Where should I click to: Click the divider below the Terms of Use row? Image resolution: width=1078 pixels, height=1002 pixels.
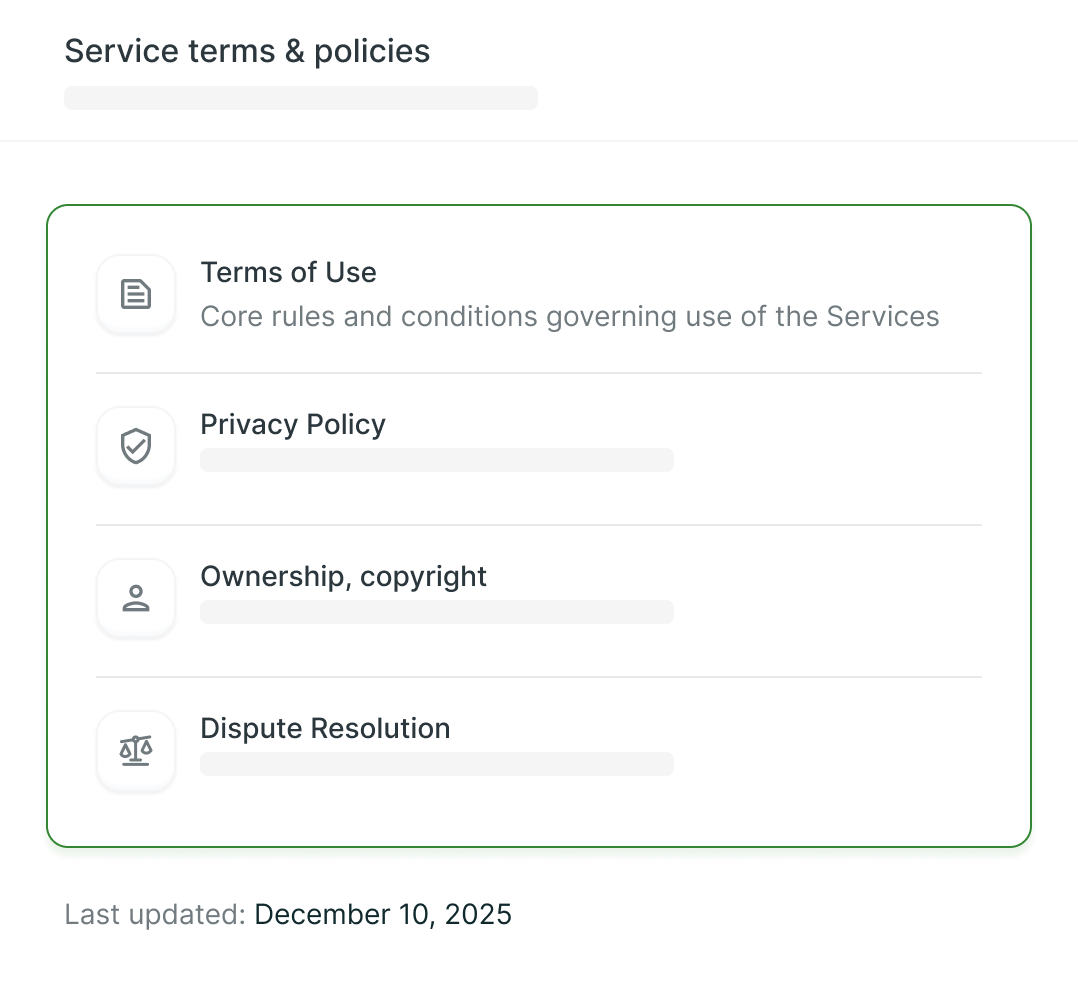[539, 373]
